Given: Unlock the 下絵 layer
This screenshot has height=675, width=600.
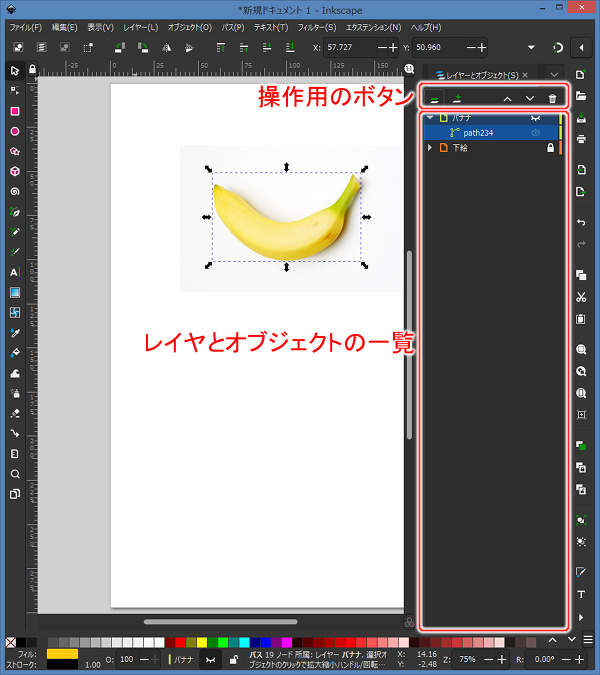Looking at the screenshot, I should click(x=550, y=148).
